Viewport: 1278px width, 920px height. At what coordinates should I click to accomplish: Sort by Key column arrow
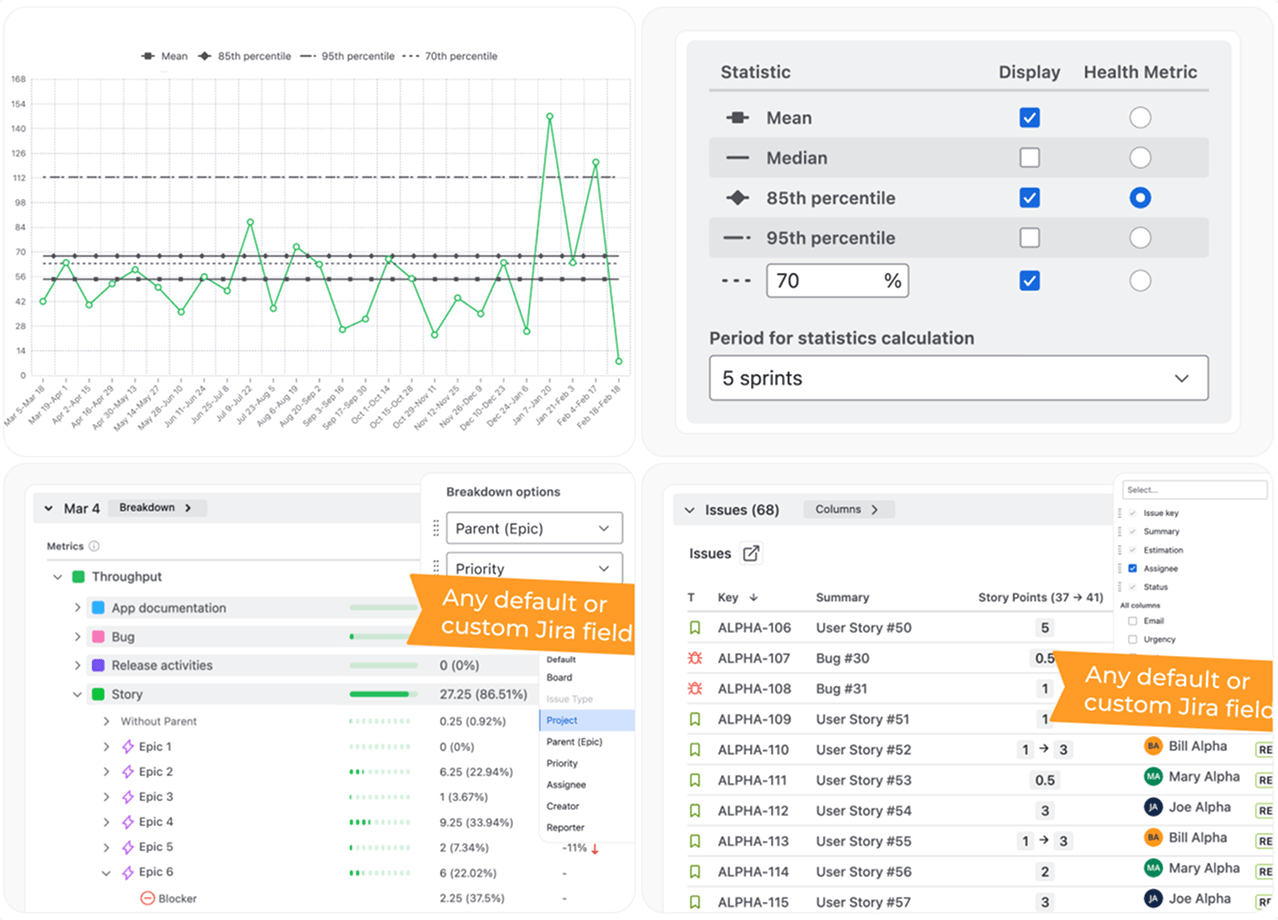(753, 597)
